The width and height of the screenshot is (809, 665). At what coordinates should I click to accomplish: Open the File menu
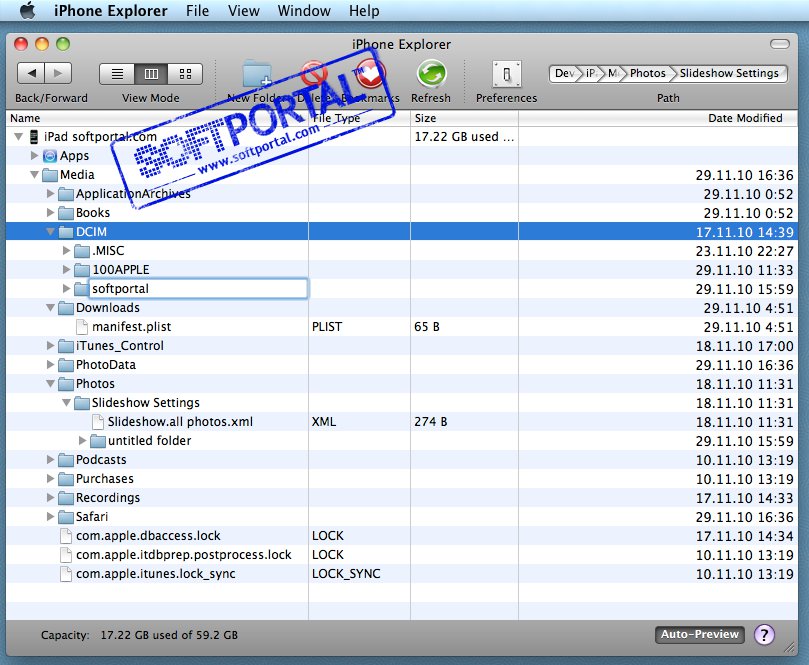tap(198, 10)
